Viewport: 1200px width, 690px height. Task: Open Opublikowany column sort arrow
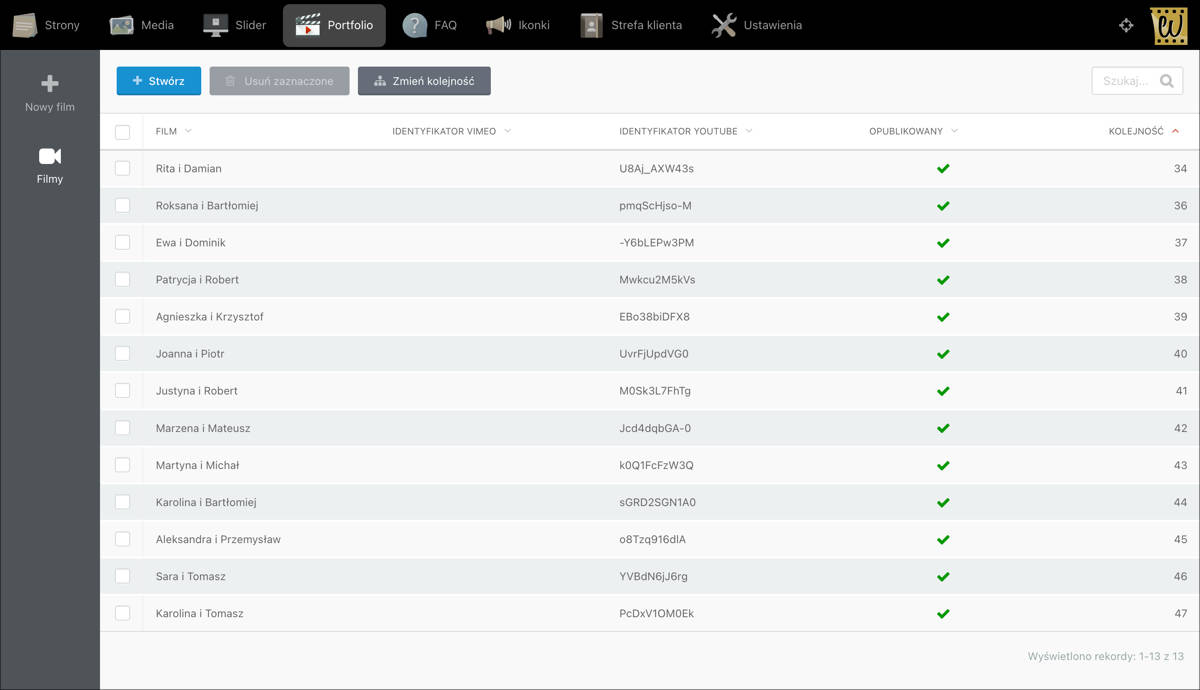pyautogui.click(x=954, y=131)
